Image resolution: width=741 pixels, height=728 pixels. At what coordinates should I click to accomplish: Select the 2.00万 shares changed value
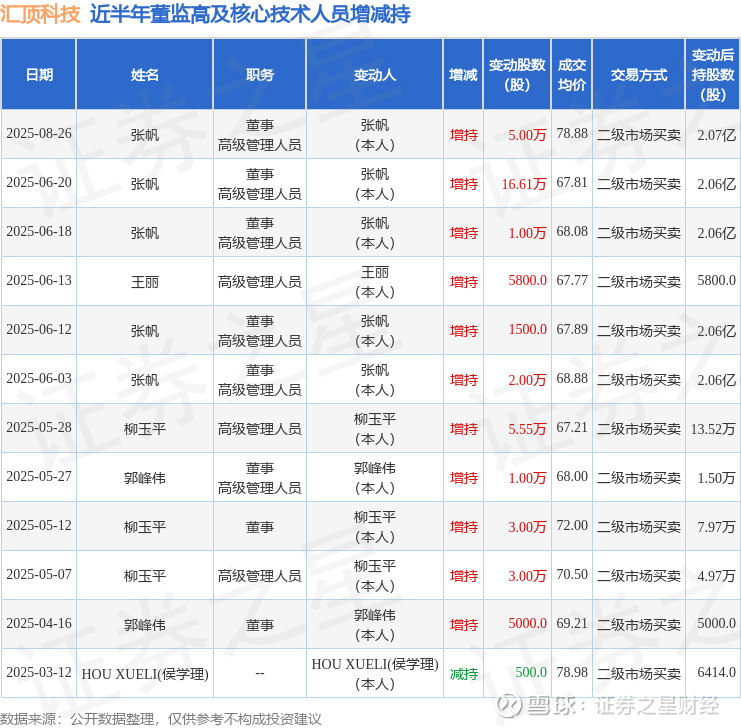pyautogui.click(x=527, y=380)
